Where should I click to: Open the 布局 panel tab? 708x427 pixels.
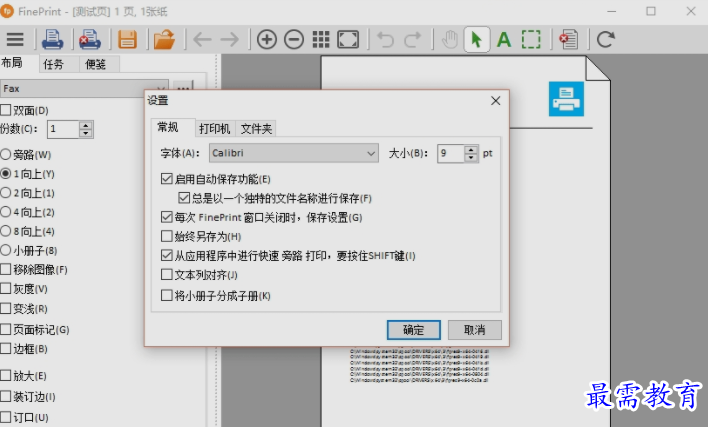pos(12,63)
